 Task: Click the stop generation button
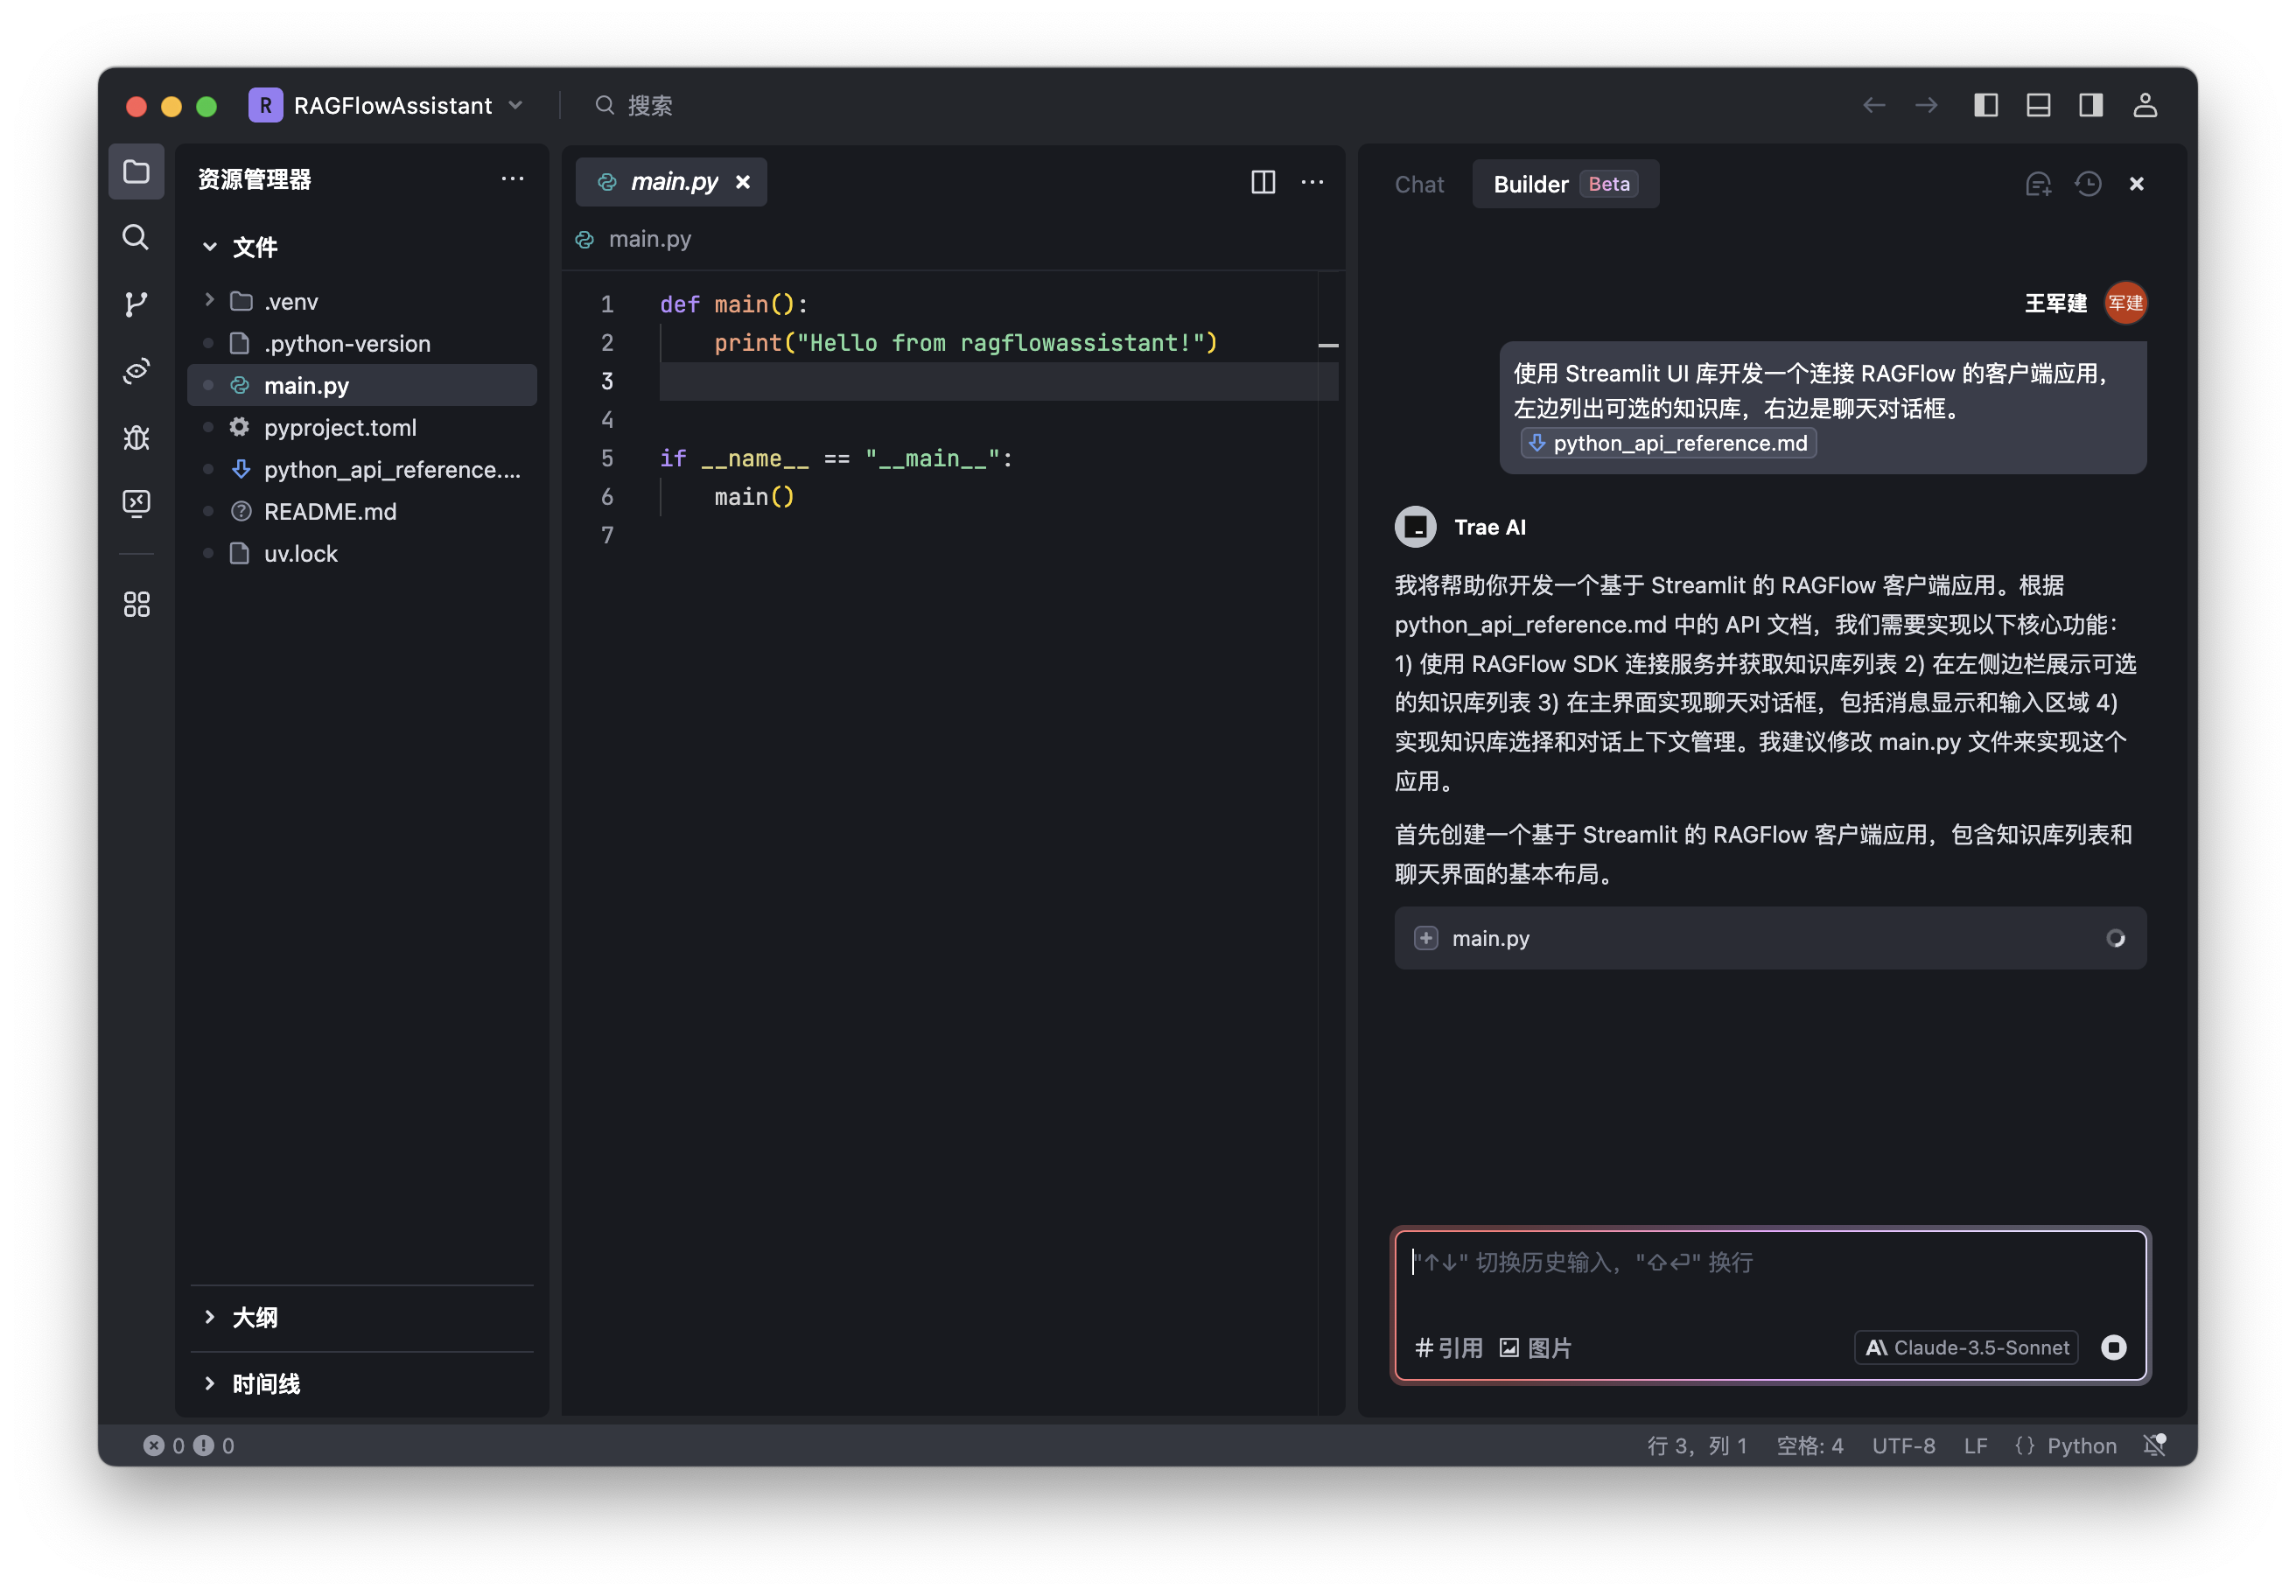pyautogui.click(x=2113, y=1347)
